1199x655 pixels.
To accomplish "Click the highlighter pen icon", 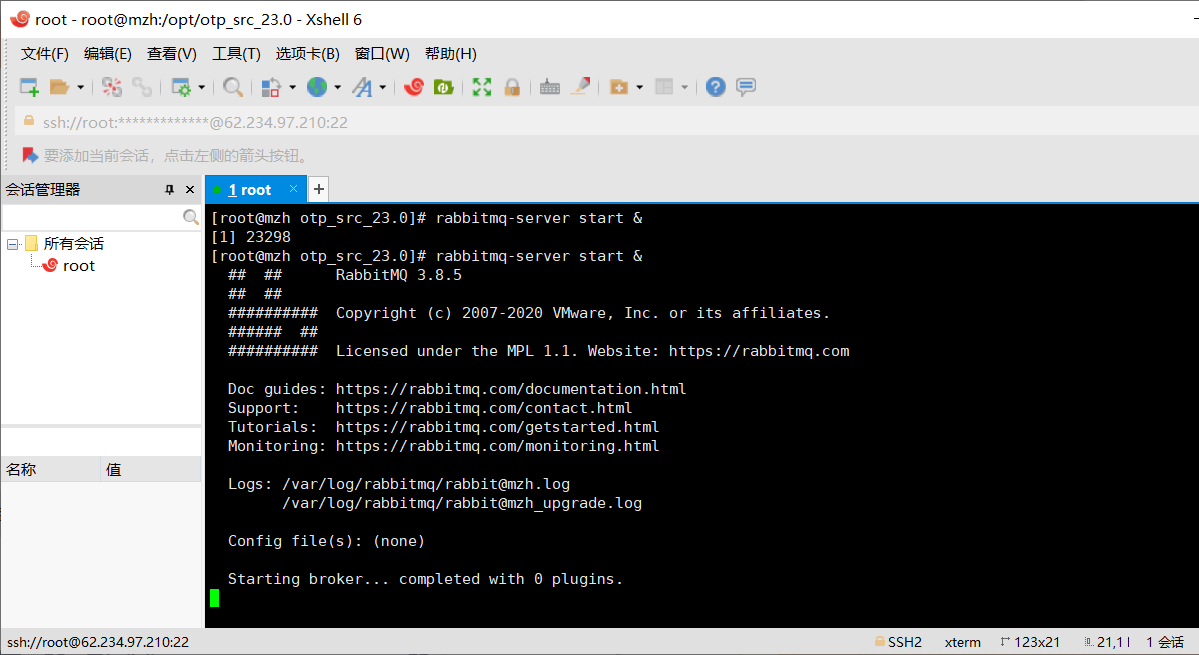I will pos(580,86).
